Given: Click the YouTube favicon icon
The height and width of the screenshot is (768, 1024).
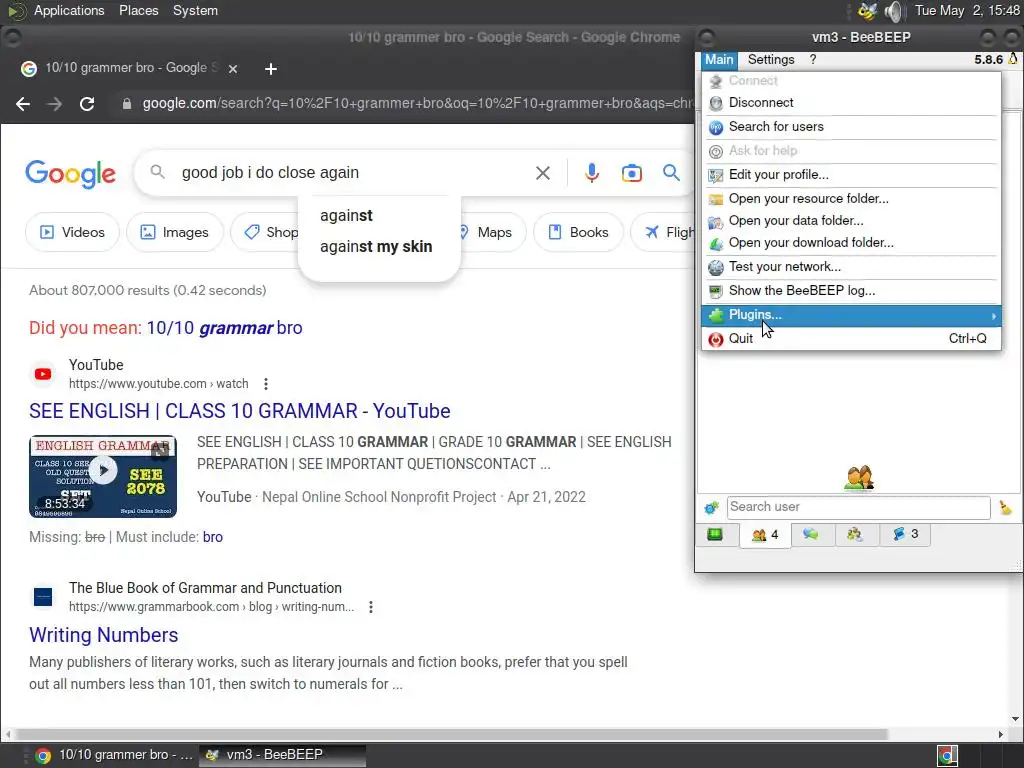Looking at the screenshot, I should [43, 374].
